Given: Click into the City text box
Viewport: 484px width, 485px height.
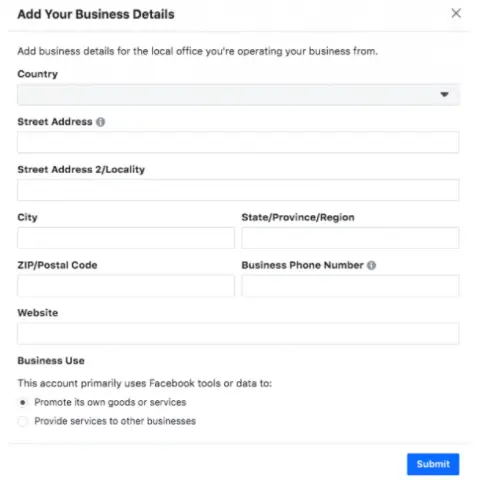Looking at the screenshot, I should (126, 238).
